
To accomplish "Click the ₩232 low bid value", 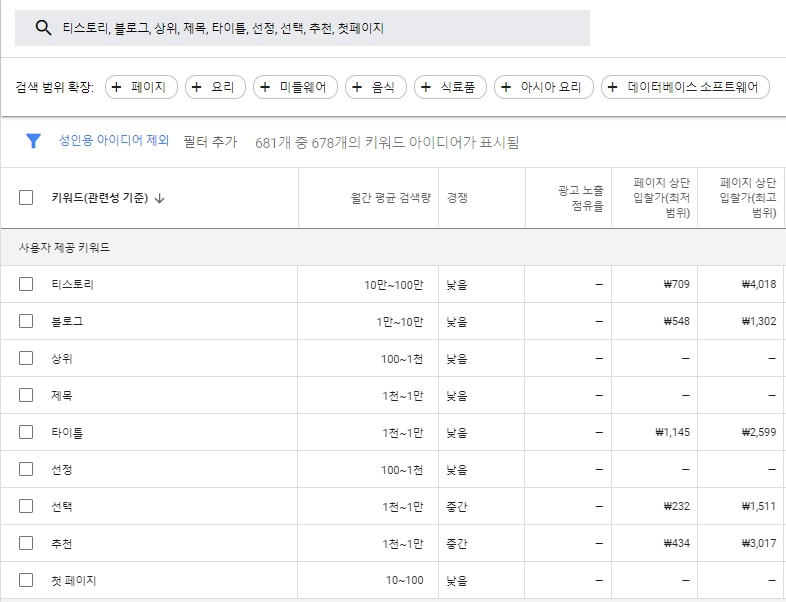I will click(x=677, y=506).
